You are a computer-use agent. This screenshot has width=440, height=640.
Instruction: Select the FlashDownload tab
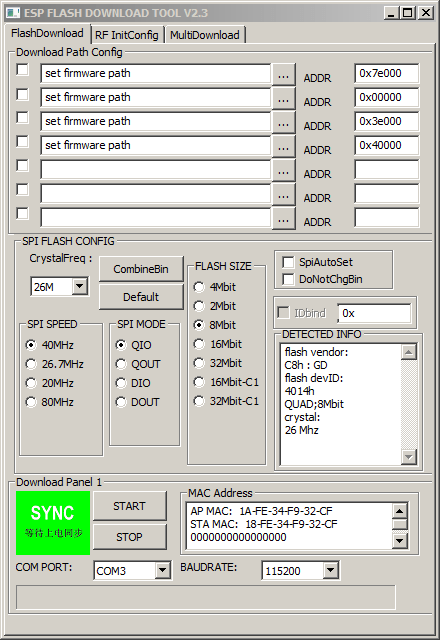pos(47,33)
